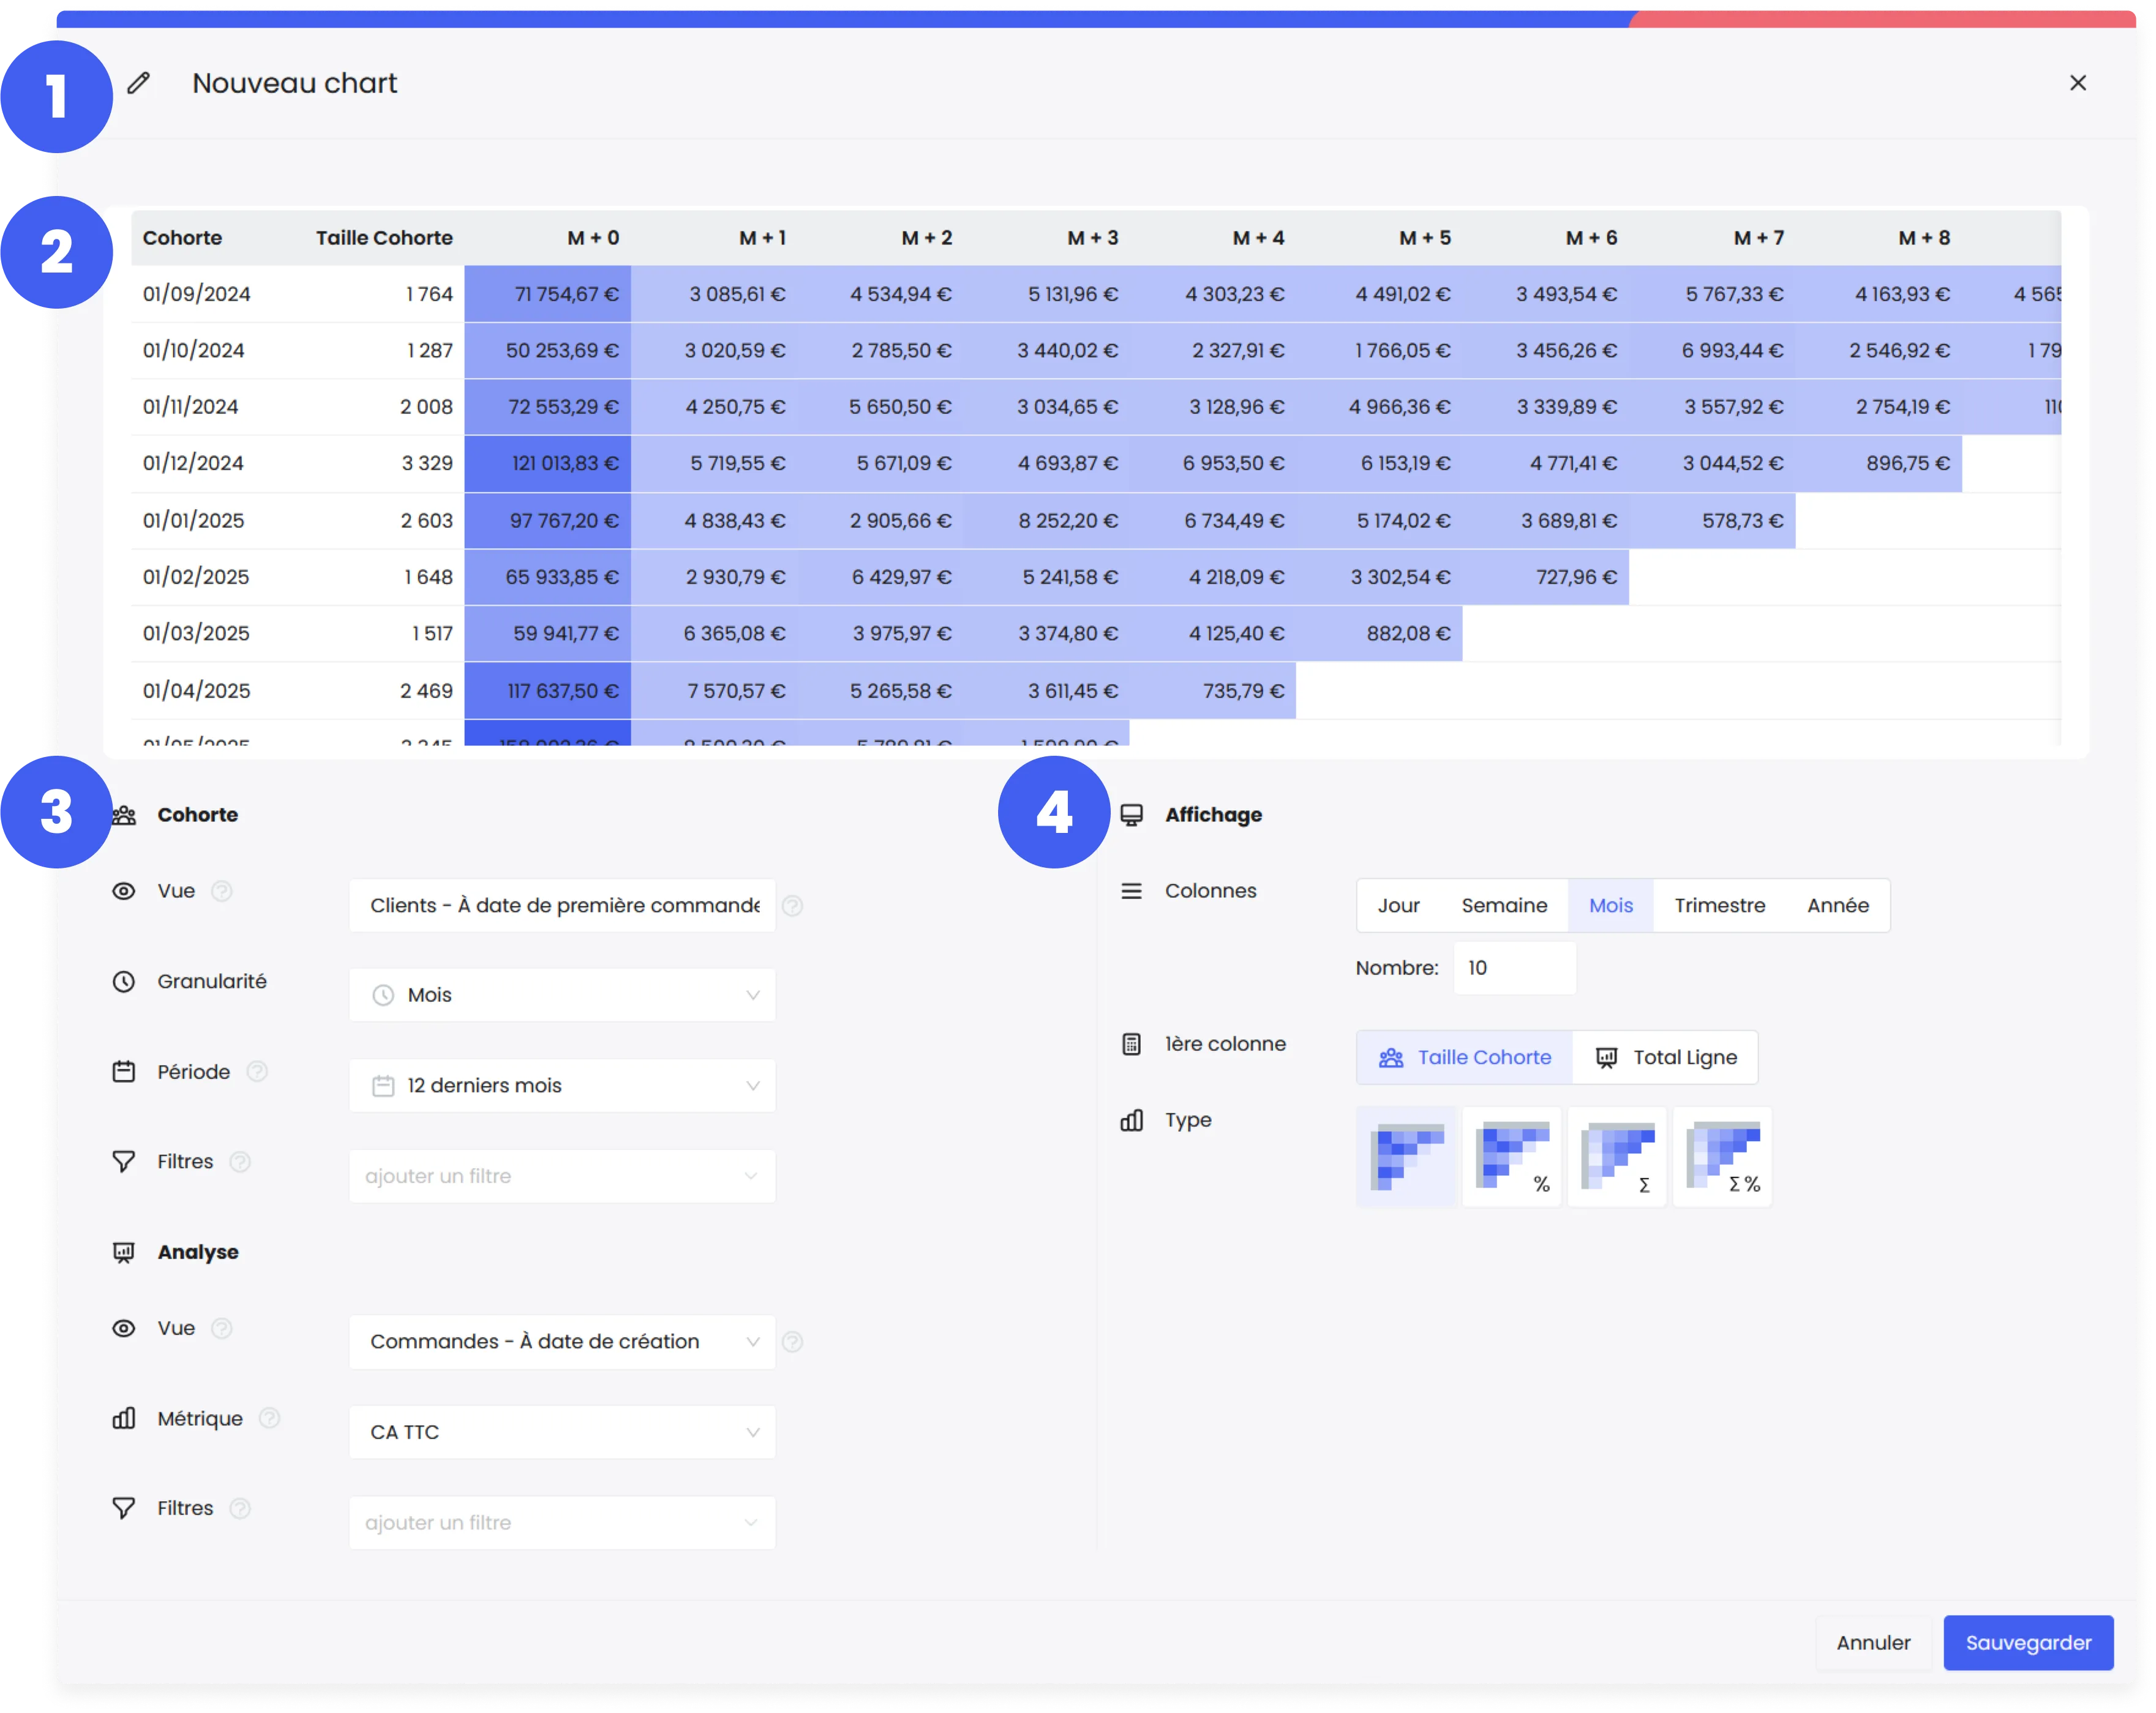This screenshot has width=2156, height=1713.
Task: Click the calendar icon next to Période label
Action: click(123, 1072)
